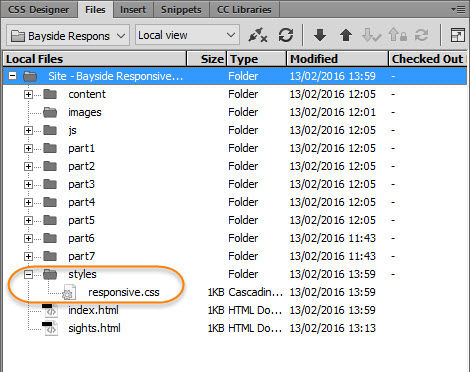Sort by the Modified column header
470x372 pixels.
coord(337,59)
